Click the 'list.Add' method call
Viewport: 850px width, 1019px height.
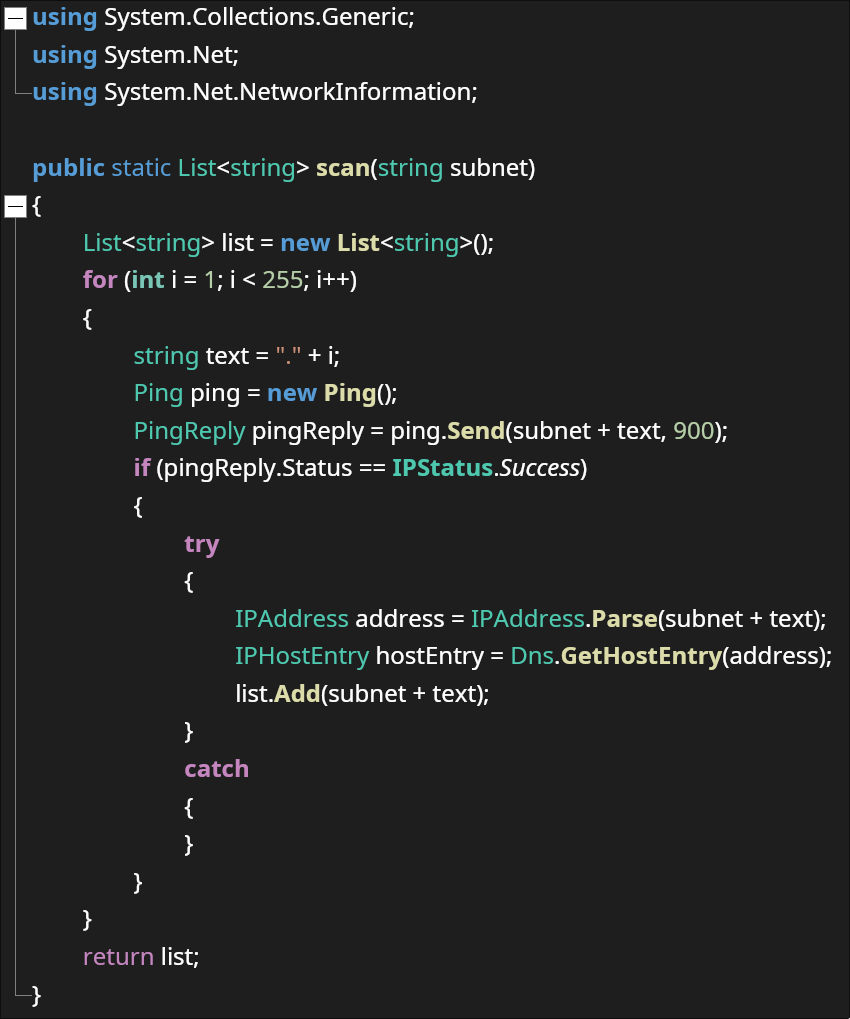point(277,694)
